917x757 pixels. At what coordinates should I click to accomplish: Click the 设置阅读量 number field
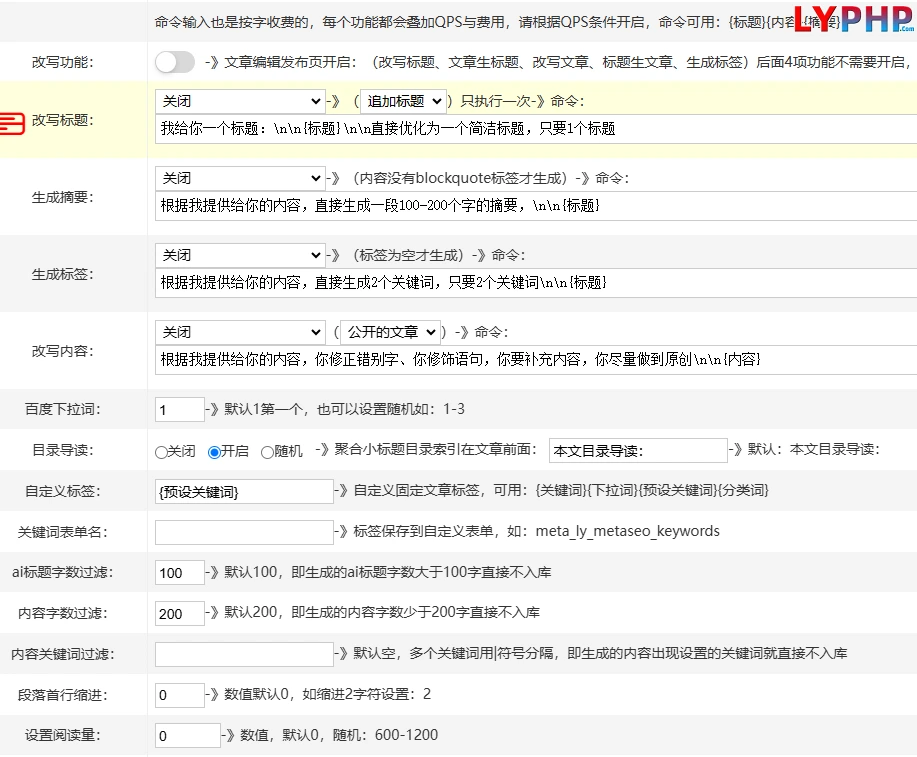click(x=188, y=736)
